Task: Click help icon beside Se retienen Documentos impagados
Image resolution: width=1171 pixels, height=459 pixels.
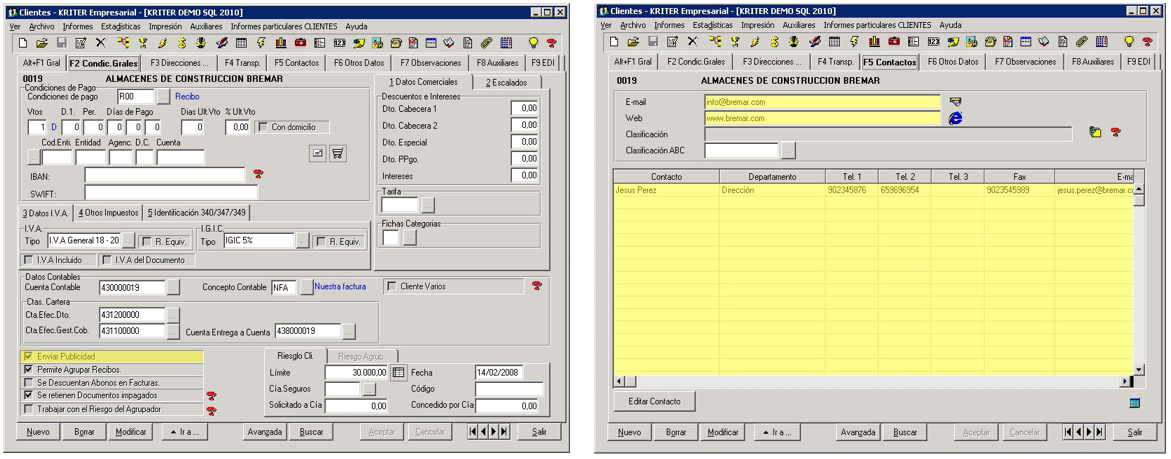Action: point(211,396)
